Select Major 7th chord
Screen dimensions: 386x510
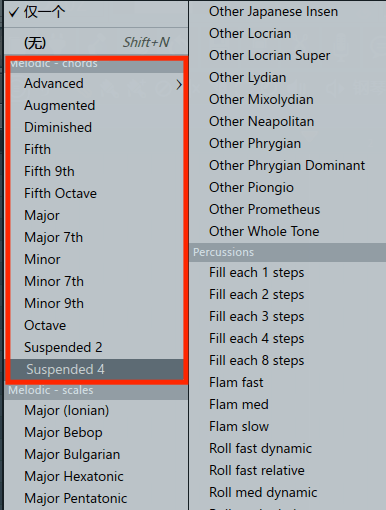point(96,238)
